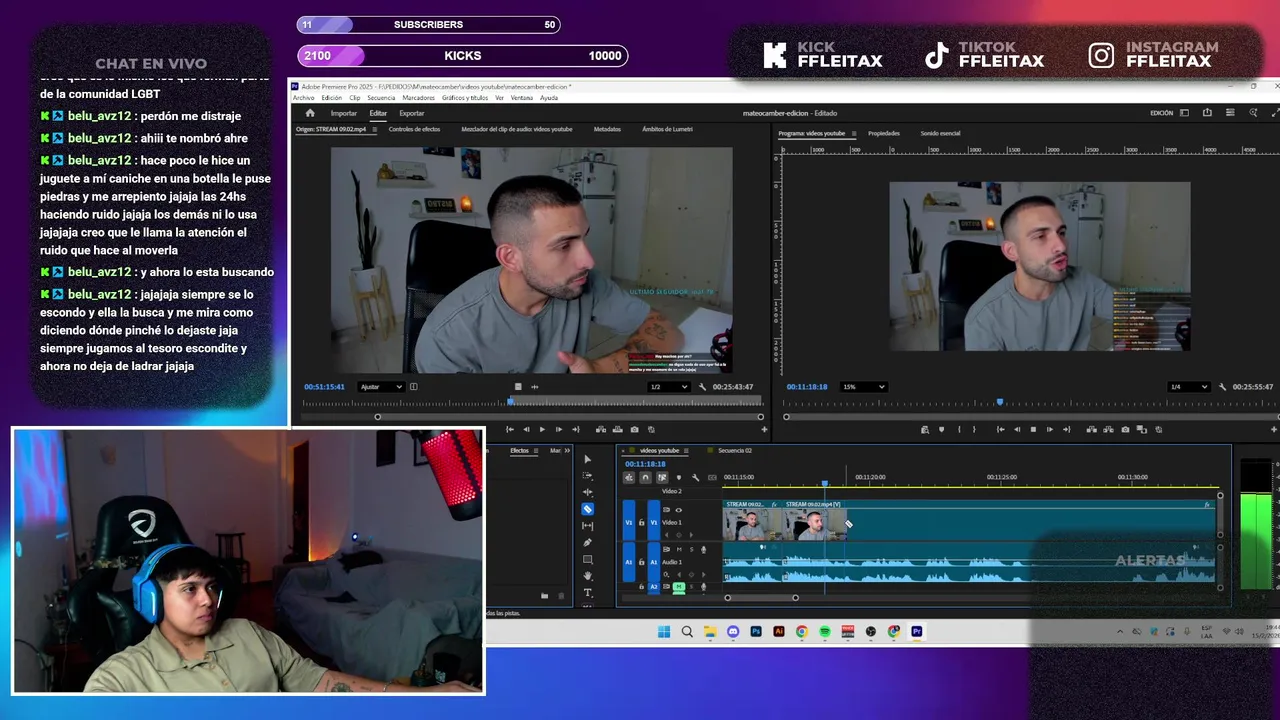Mute Audio 1 track with M button
This screenshot has height=720, width=1280.
(x=679, y=549)
